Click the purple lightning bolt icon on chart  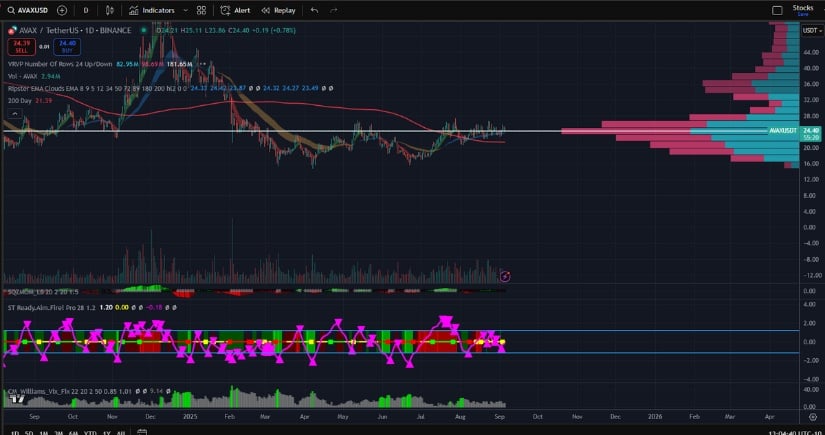(x=505, y=276)
